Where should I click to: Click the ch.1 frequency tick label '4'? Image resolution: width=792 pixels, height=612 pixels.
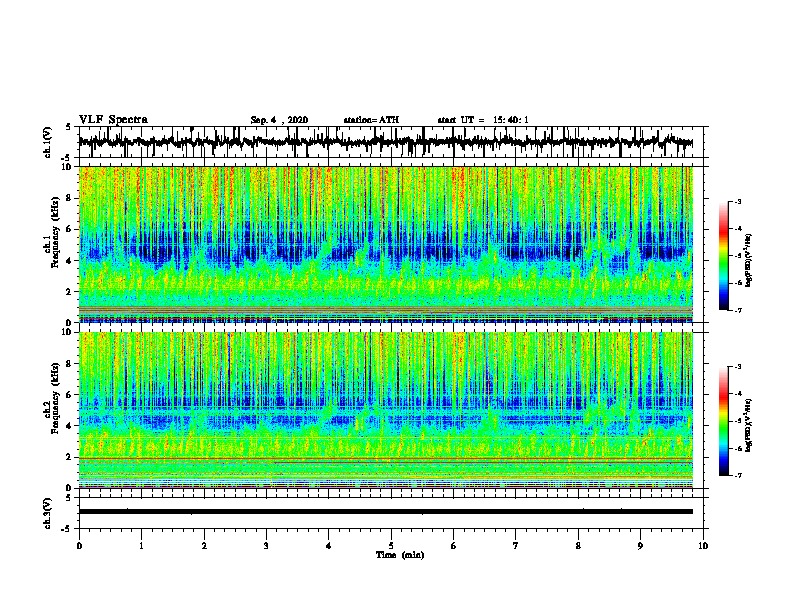tap(69, 261)
